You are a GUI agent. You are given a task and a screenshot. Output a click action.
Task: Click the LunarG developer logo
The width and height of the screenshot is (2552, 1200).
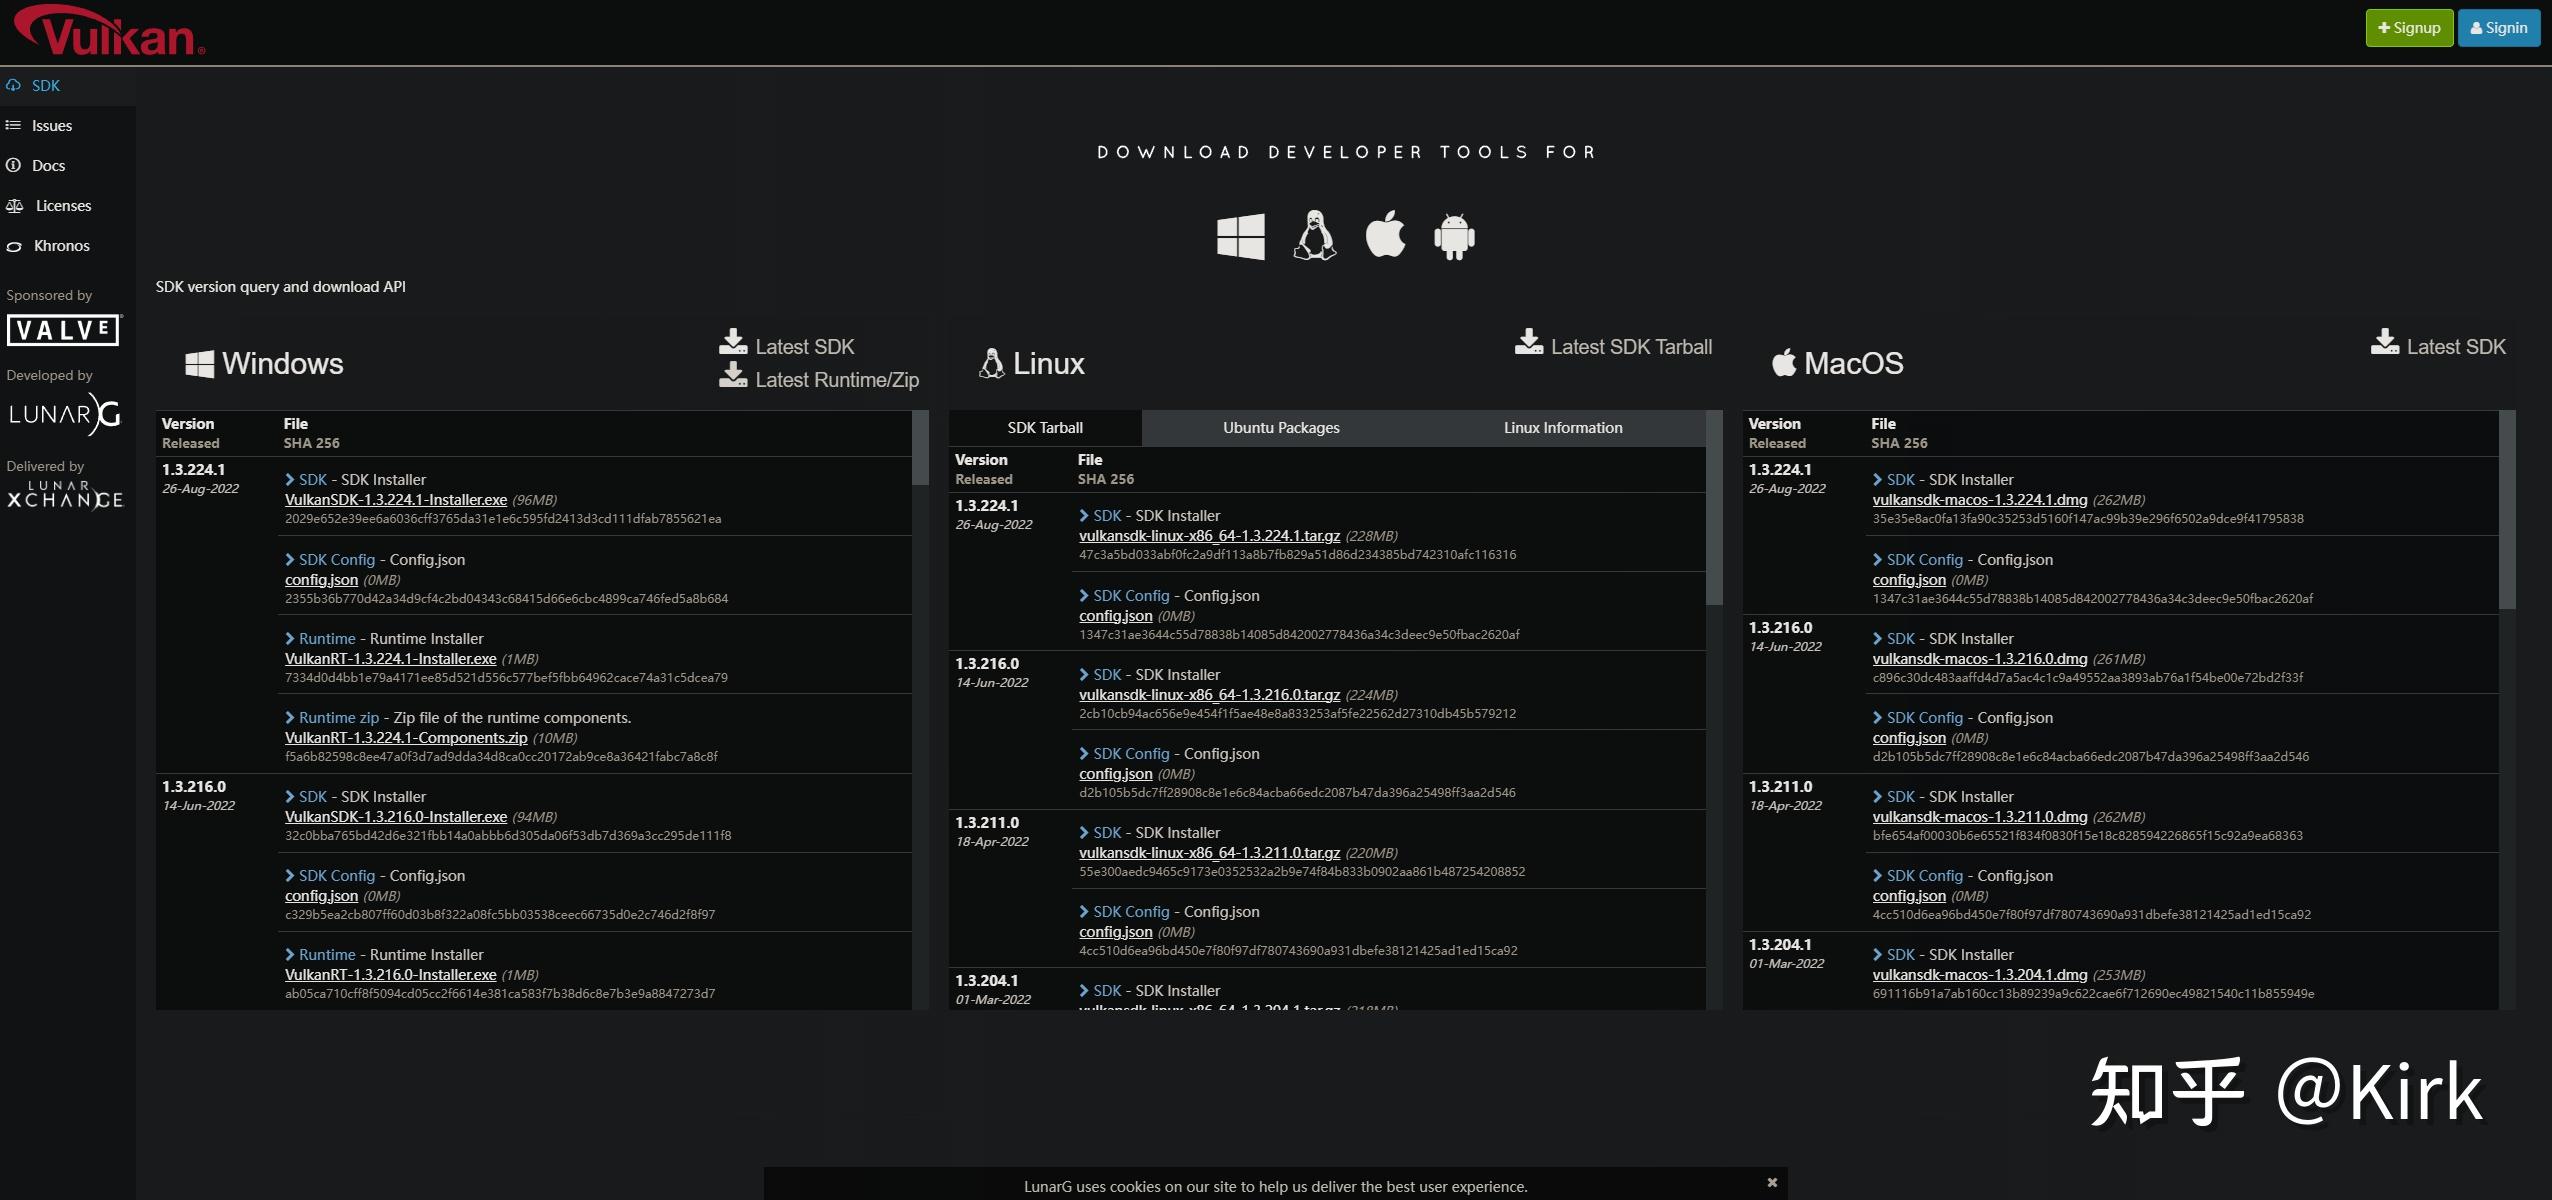point(64,413)
